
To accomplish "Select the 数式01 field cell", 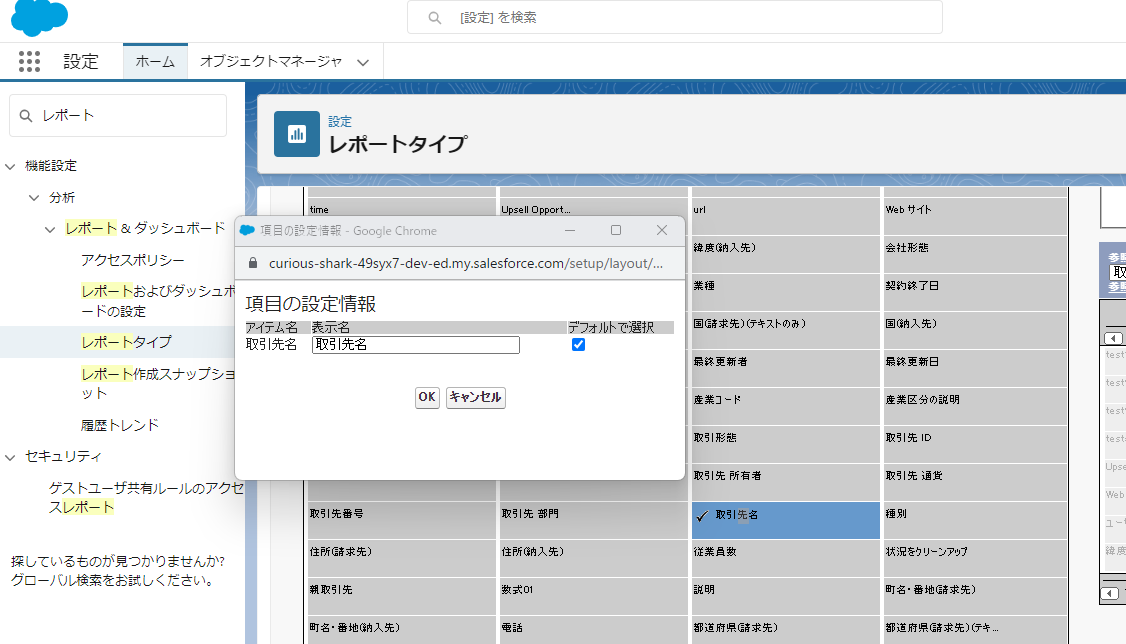I will point(593,596).
